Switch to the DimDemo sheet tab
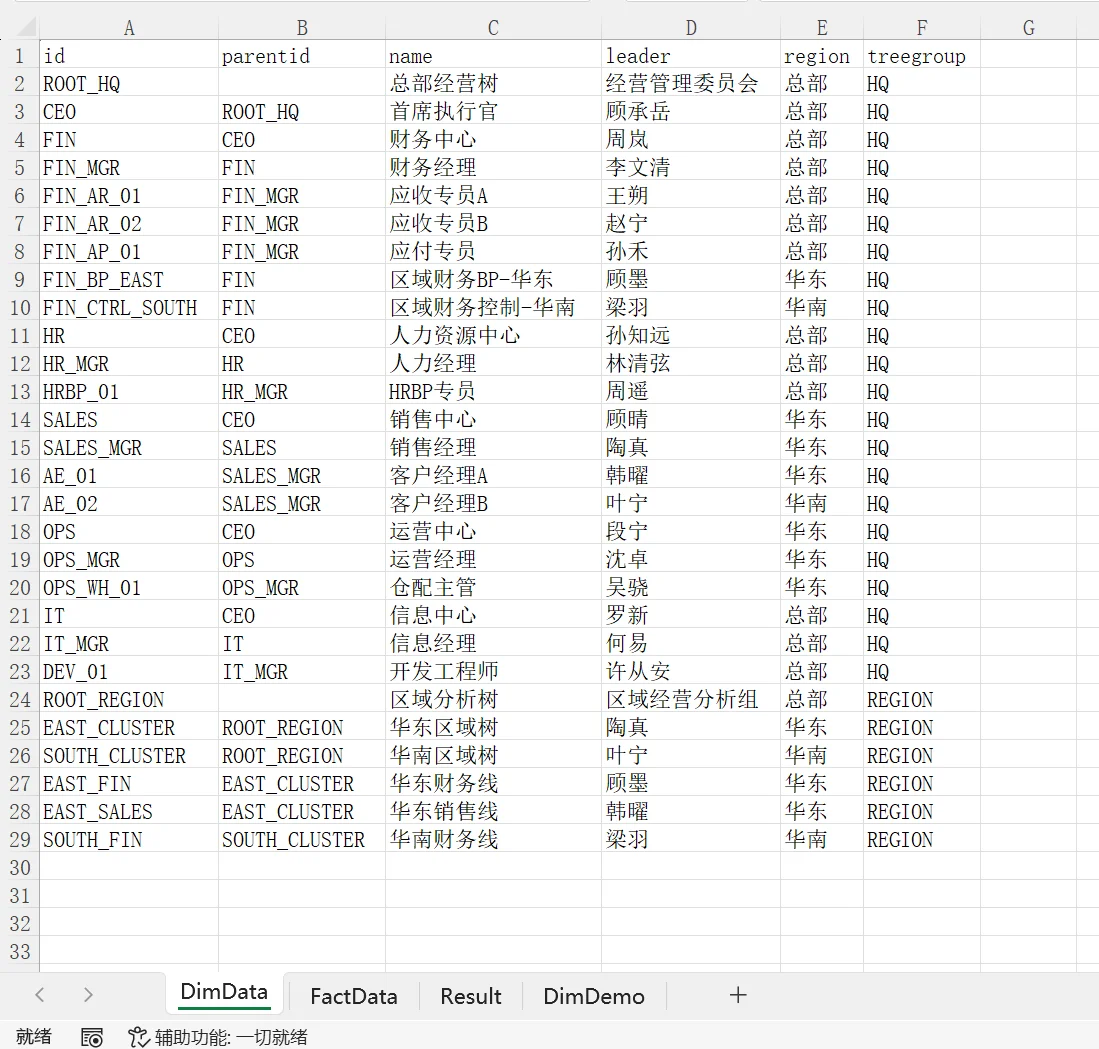Image resolution: width=1099 pixels, height=1049 pixels. point(594,996)
